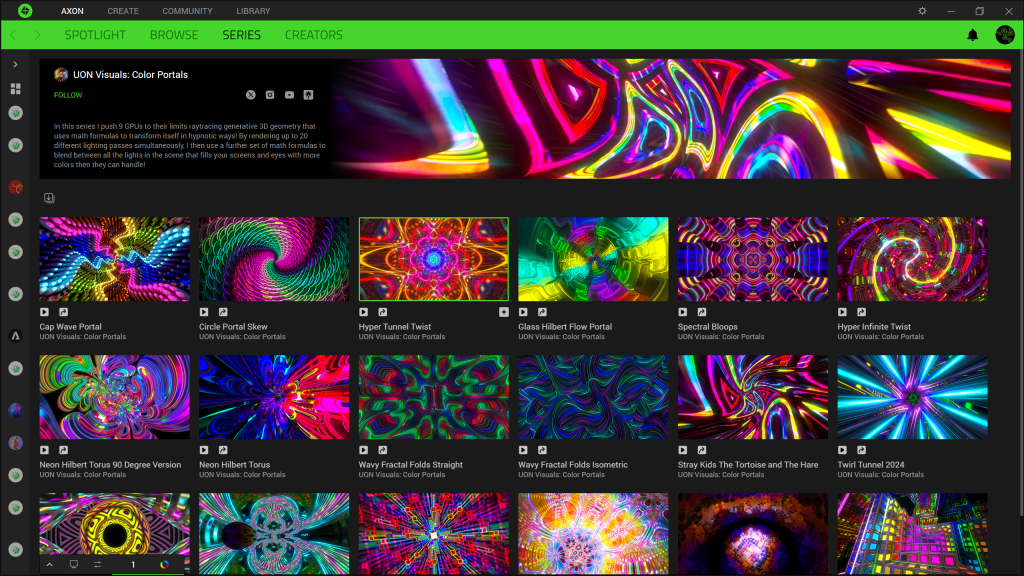Open UON Visuals Linktree link
This screenshot has width=1024, height=576.
click(x=308, y=95)
